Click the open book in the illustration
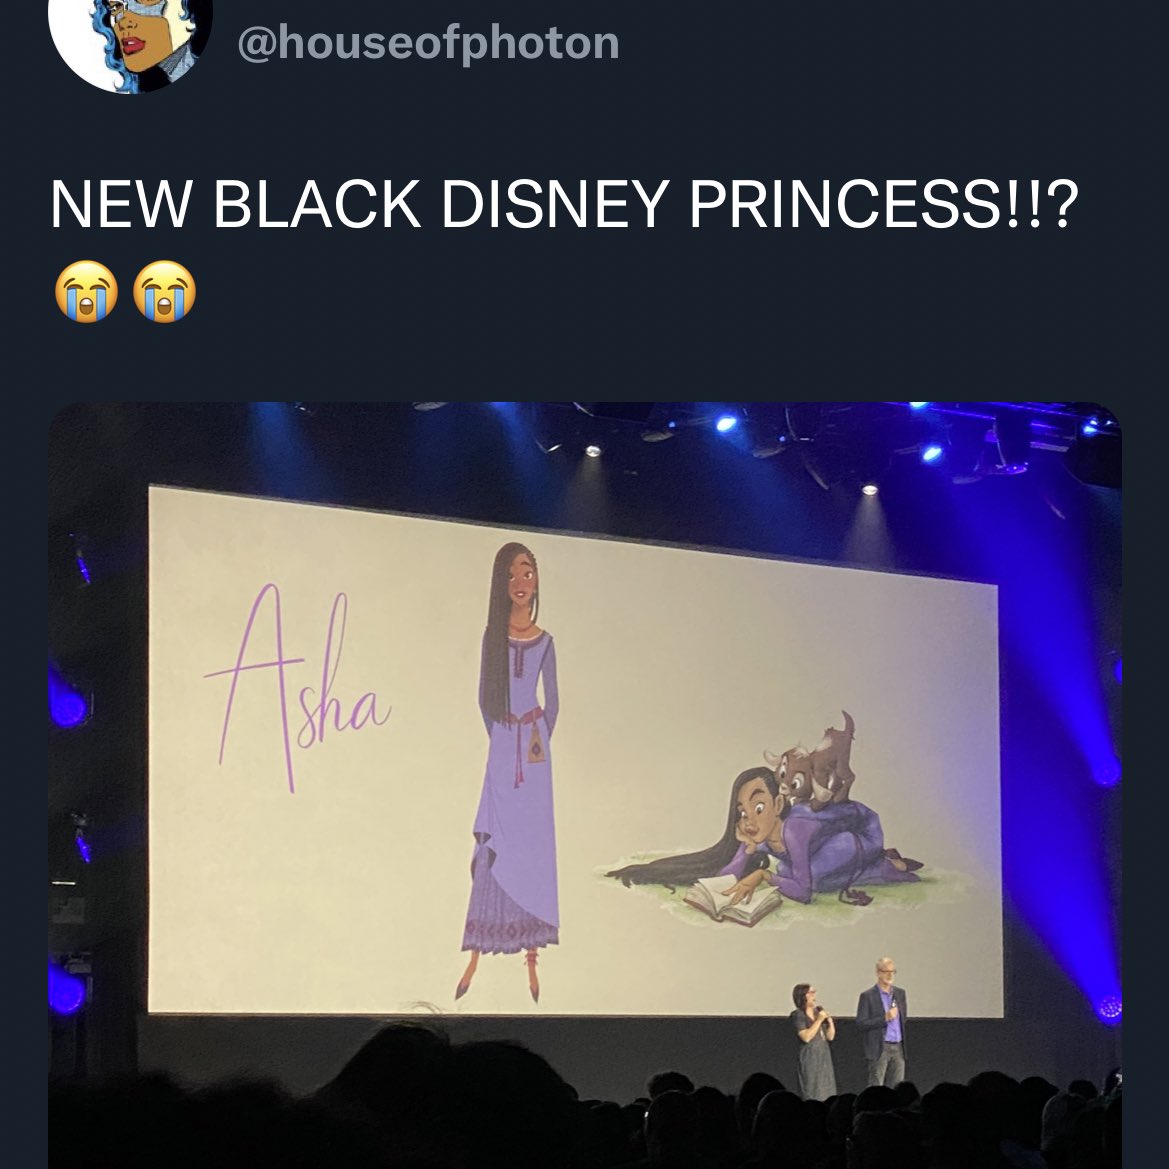Screen dimensions: 1169x1169 tap(731, 900)
